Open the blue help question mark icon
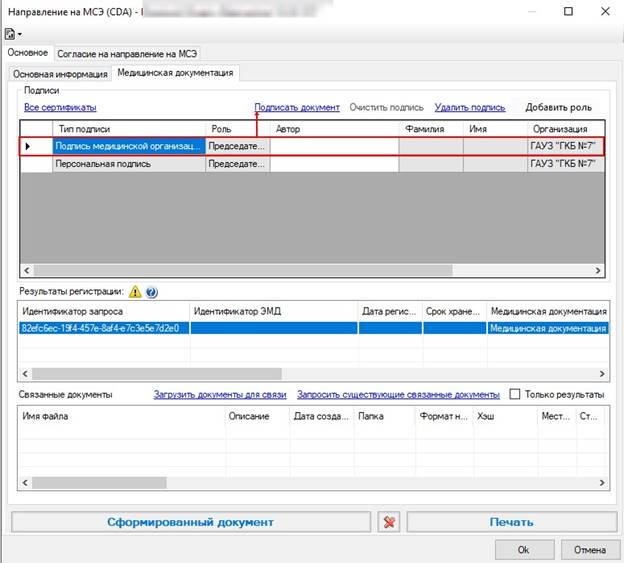The height and width of the screenshot is (563, 624). tap(151, 292)
